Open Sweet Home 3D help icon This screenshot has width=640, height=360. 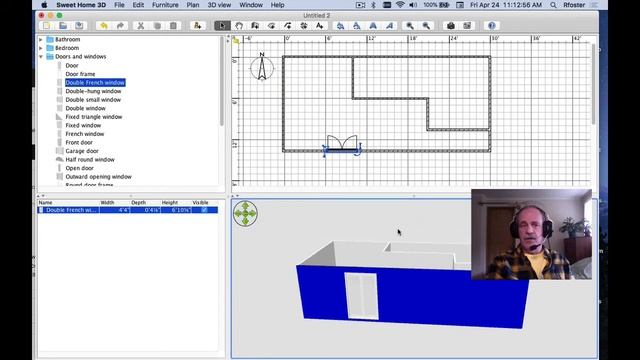coord(491,26)
